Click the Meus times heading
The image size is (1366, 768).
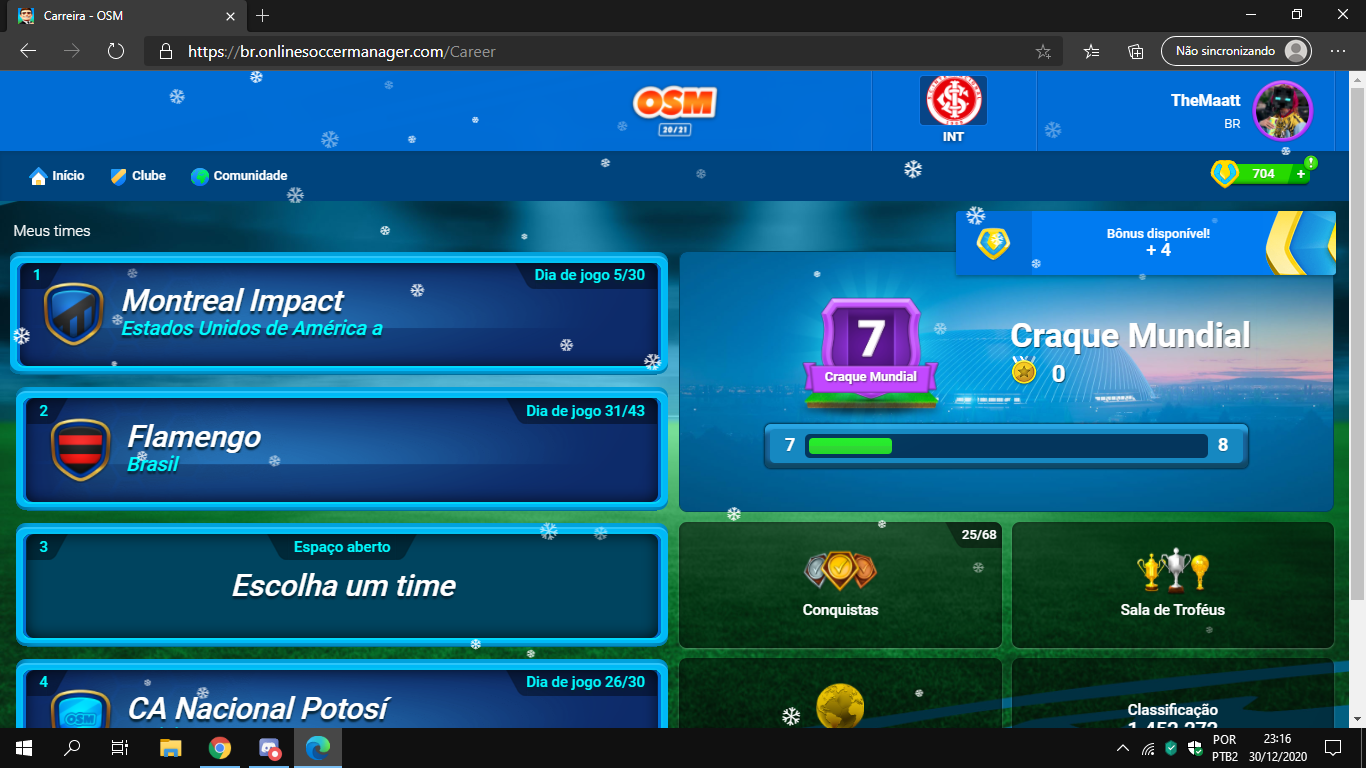(52, 231)
